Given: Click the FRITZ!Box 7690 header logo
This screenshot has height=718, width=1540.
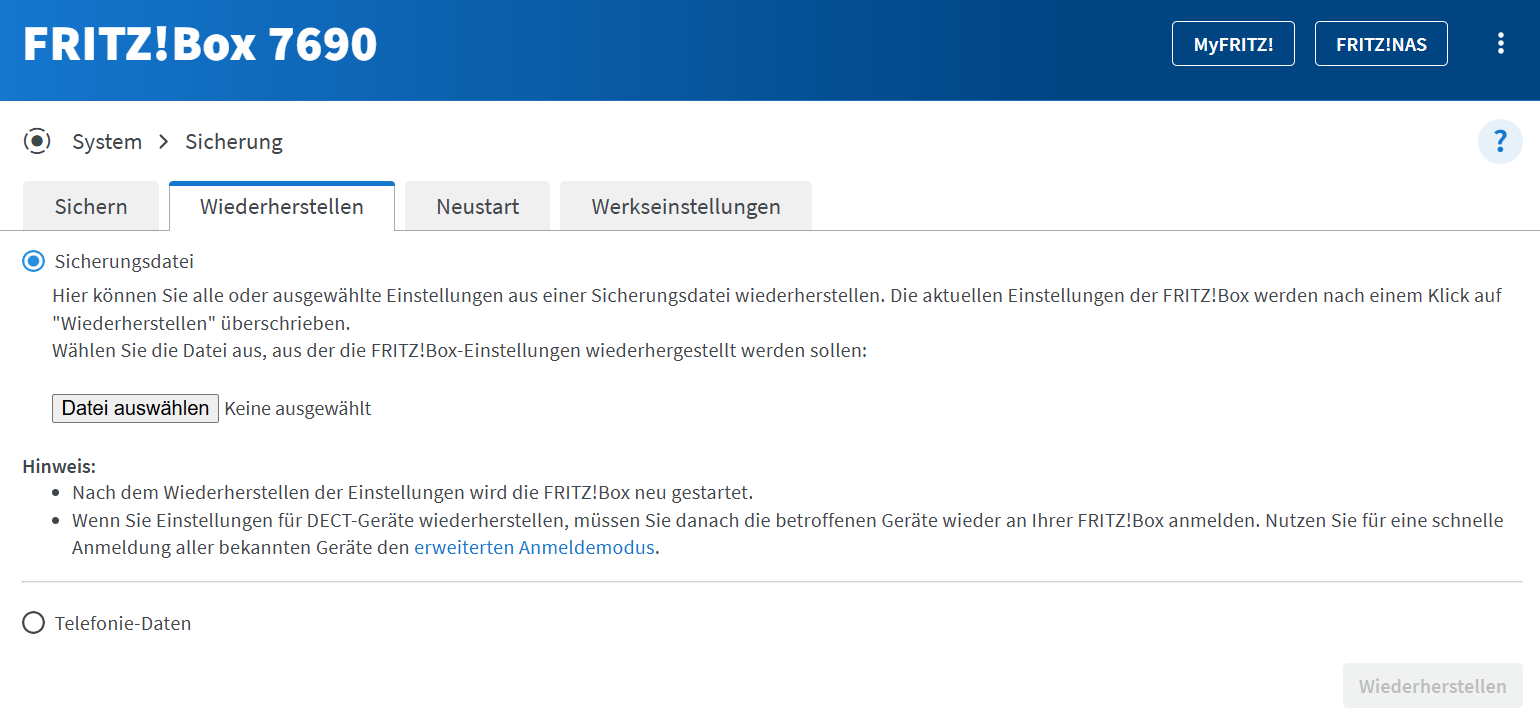Looking at the screenshot, I should click(x=200, y=45).
